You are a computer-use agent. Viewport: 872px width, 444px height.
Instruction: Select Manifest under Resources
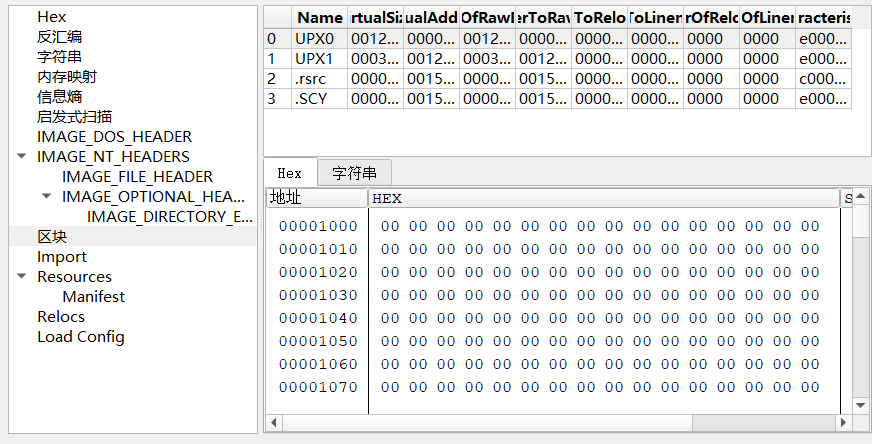(x=93, y=297)
